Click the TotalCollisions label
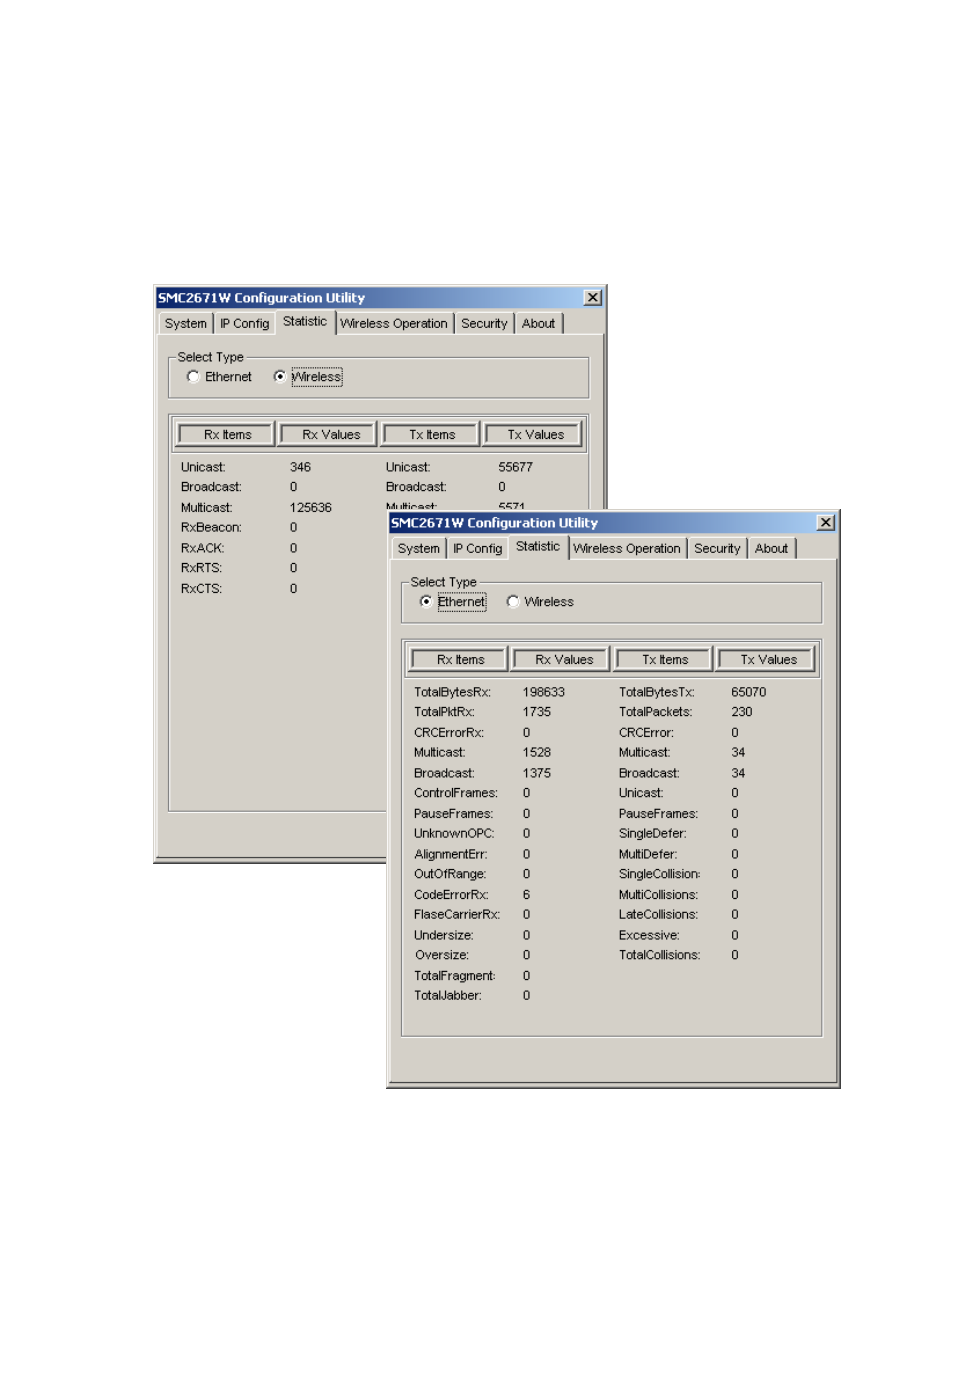 point(660,955)
